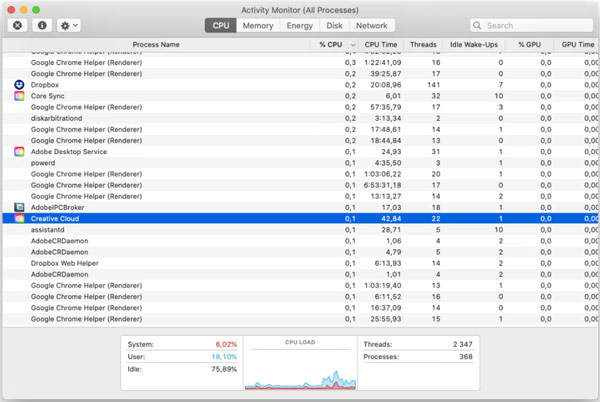Screen dimensions: 600x402
Task: Click the green zoom window button
Action: pos(36,10)
